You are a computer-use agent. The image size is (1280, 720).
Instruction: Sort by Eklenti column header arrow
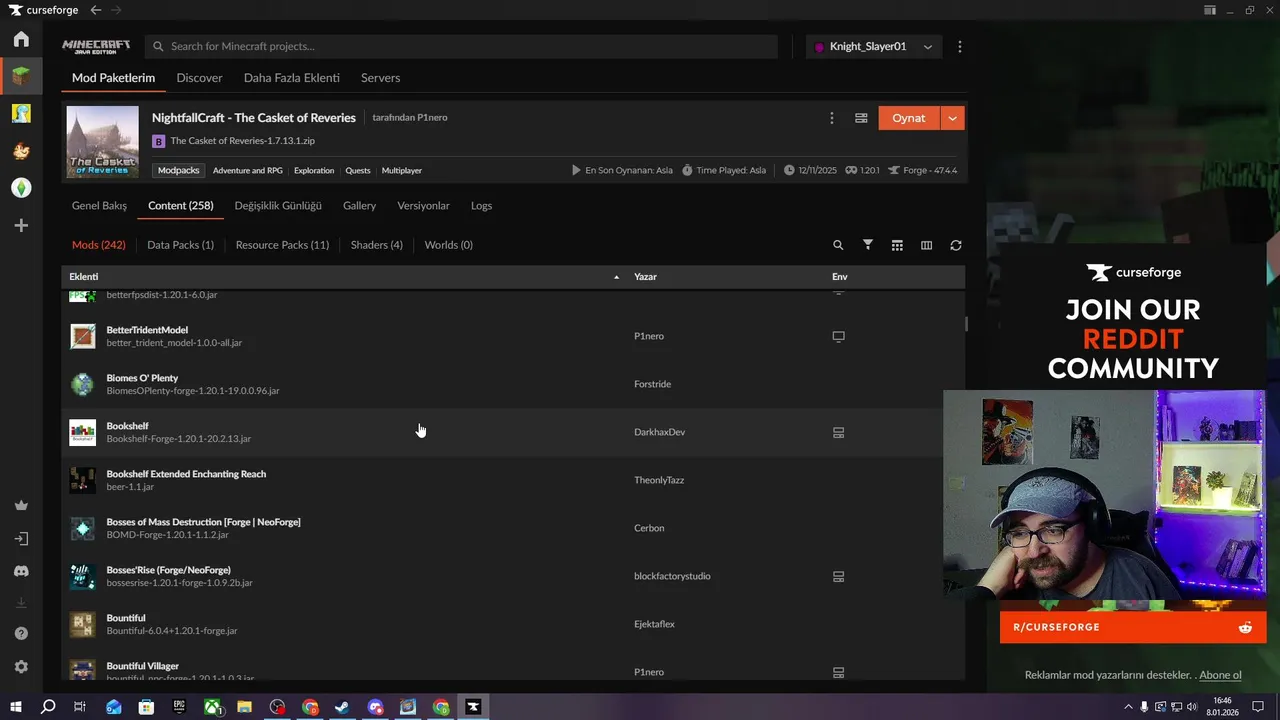[616, 277]
